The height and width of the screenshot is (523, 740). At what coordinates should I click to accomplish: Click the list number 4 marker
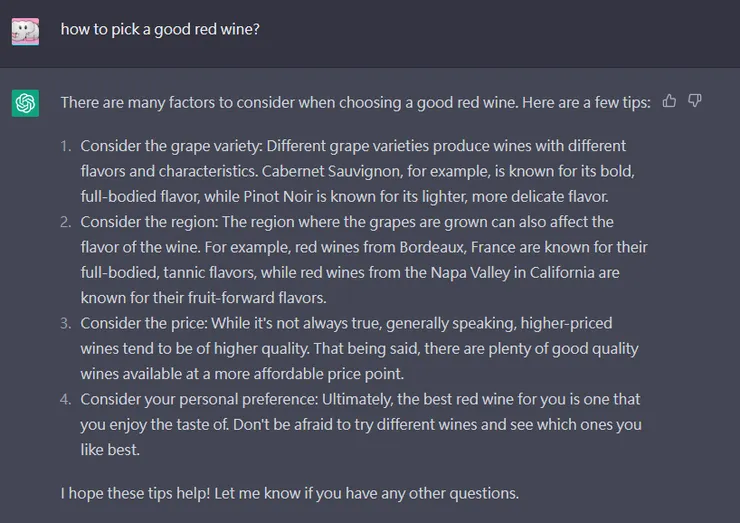(66, 399)
